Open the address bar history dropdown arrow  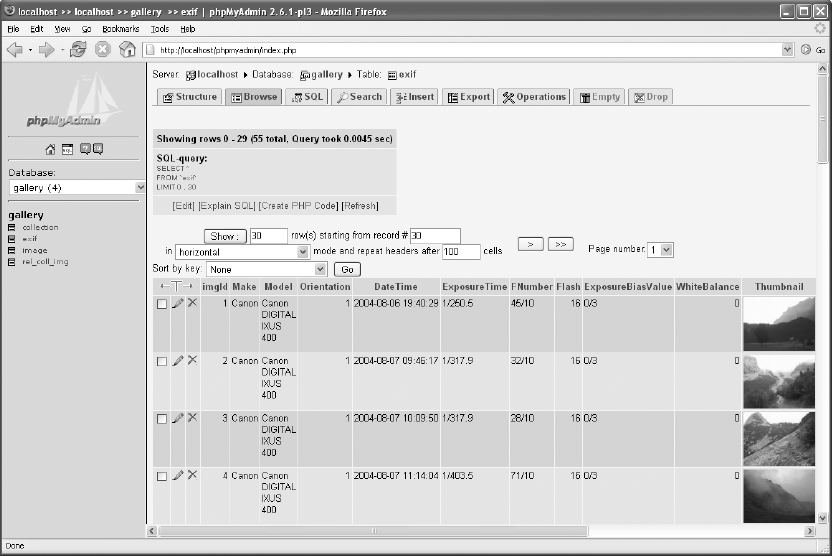(787, 50)
